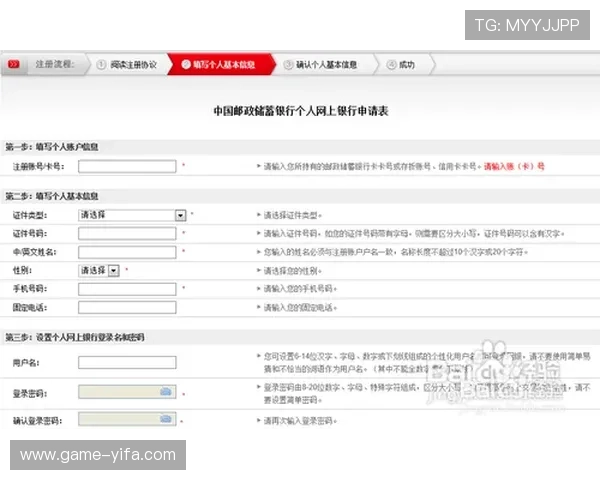Image resolution: width=600 pixels, height=480 pixels.
Task: Click the hint 请输入您的手机号码
Action: (300, 289)
